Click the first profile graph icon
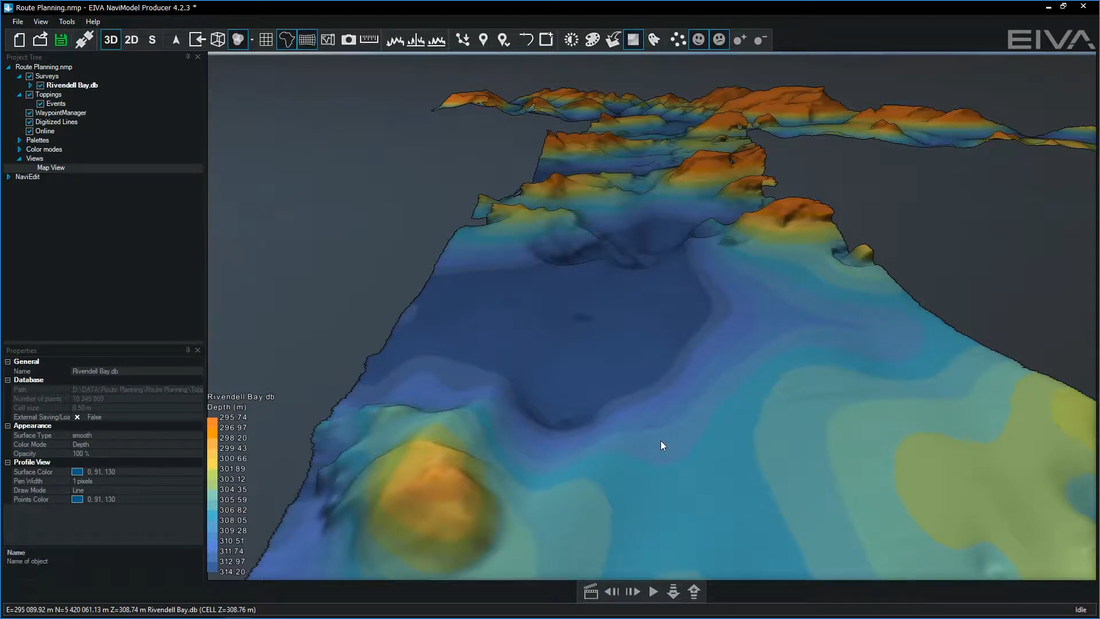Screen dimensions: 1100x619 pyautogui.click(x=396, y=40)
